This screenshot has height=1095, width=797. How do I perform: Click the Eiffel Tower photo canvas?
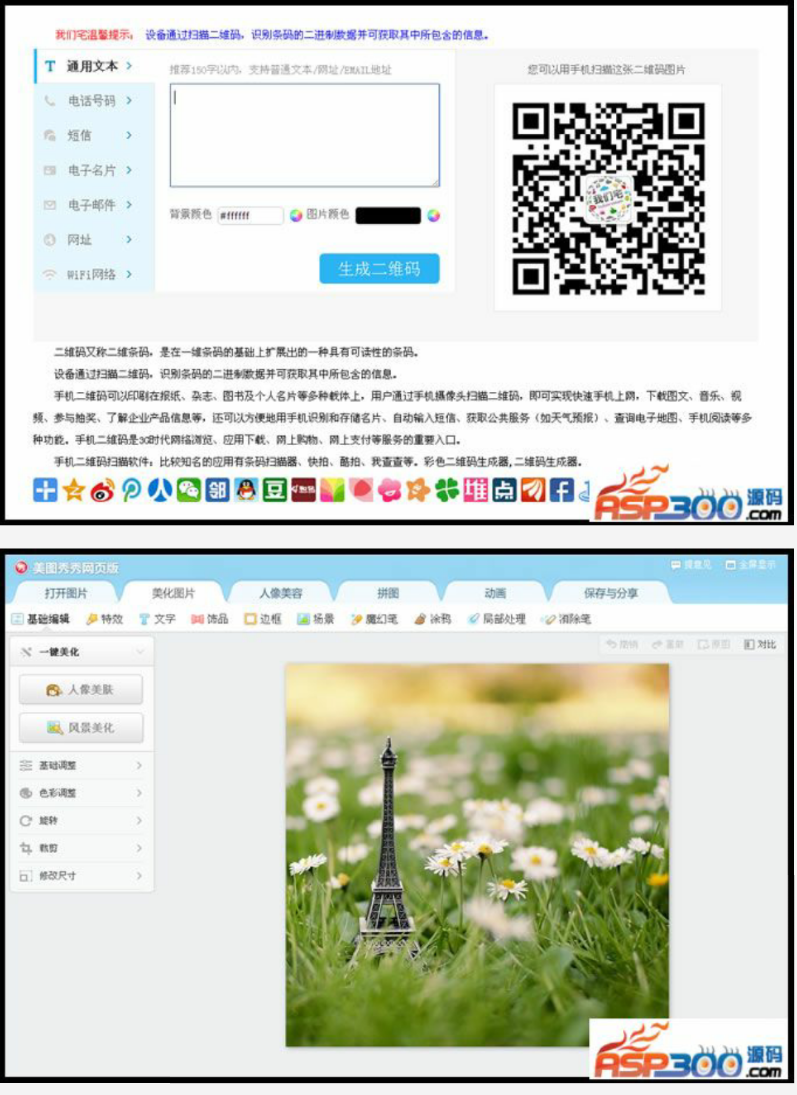coord(477,855)
